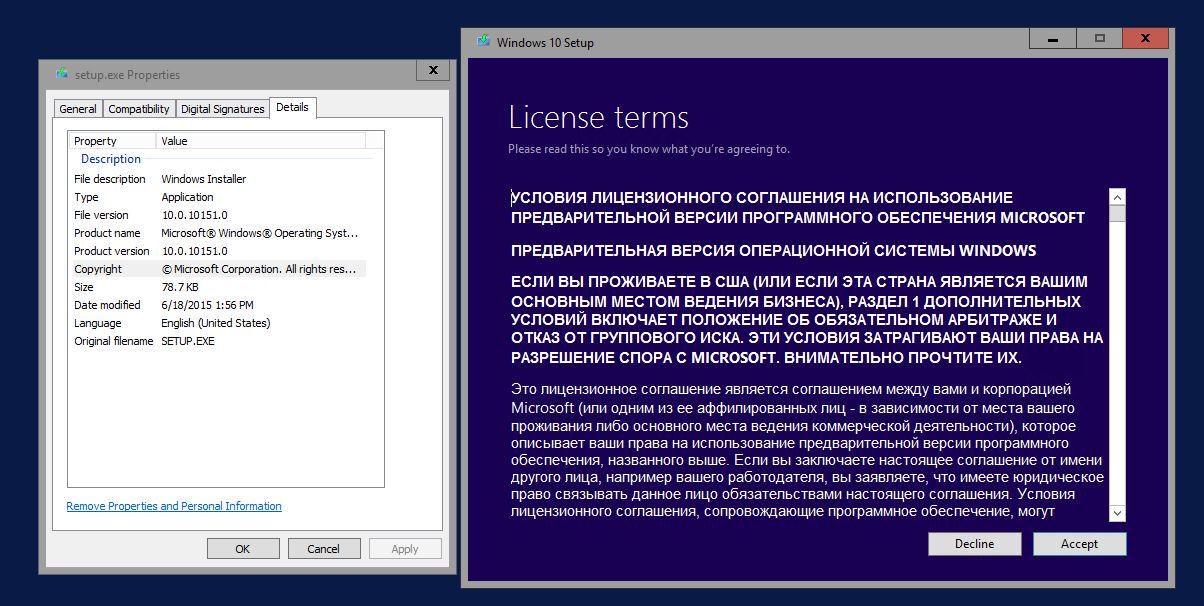Select the File description row
The height and width of the screenshot is (606, 1204).
pos(219,179)
